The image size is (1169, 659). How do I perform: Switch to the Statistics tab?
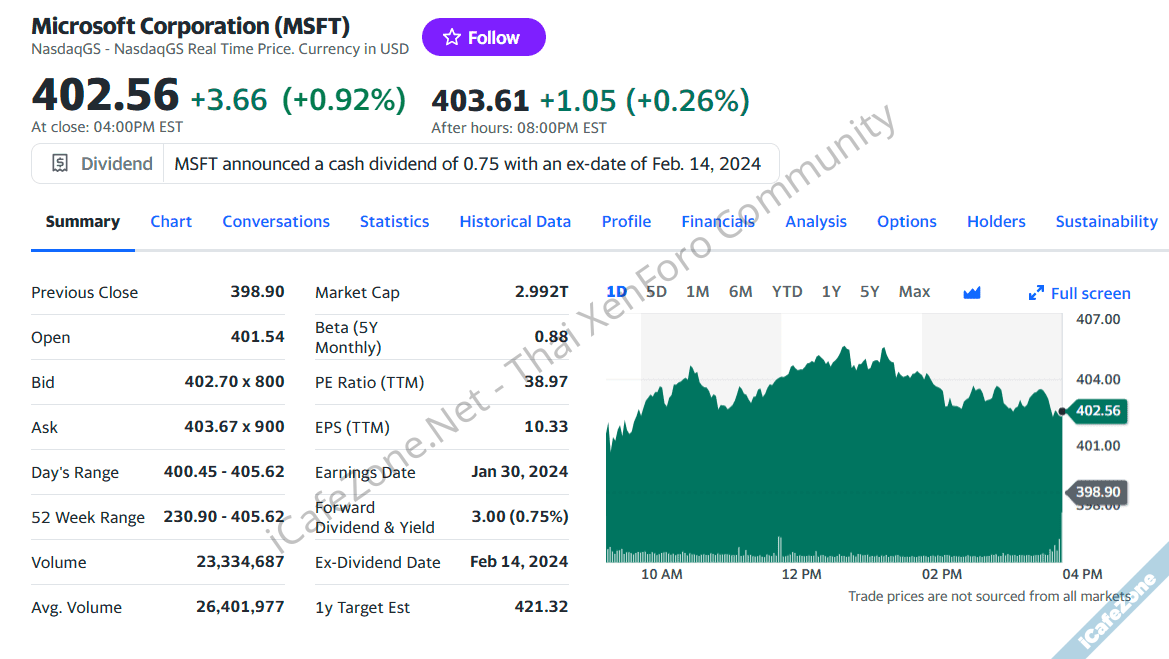coord(394,222)
